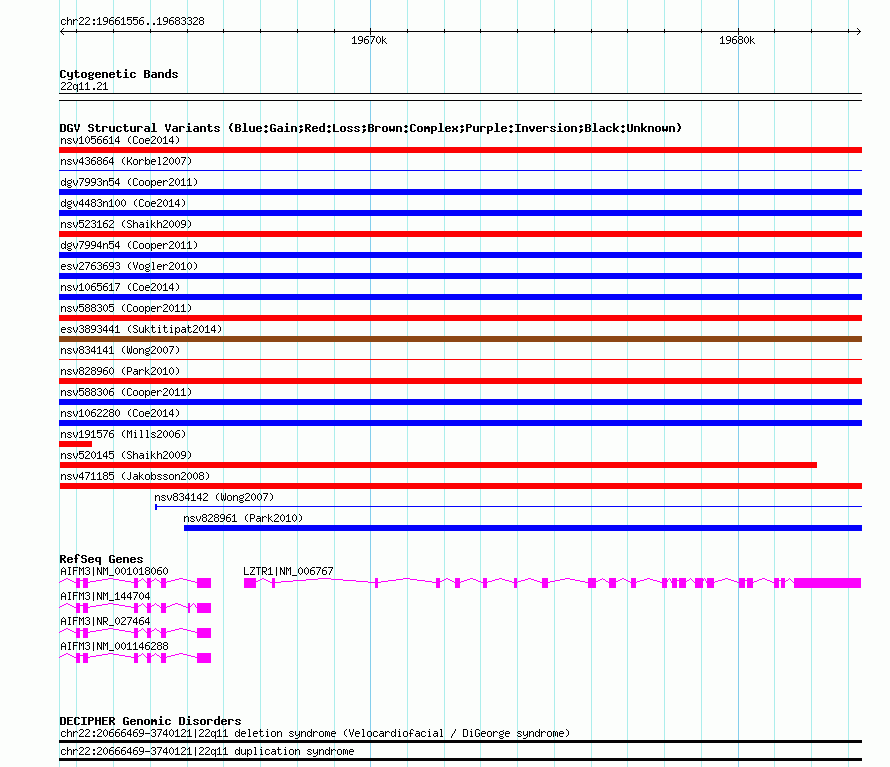The image size is (890, 767).
Task: Click the 22q11.21 band label
Action: click(x=84, y=86)
